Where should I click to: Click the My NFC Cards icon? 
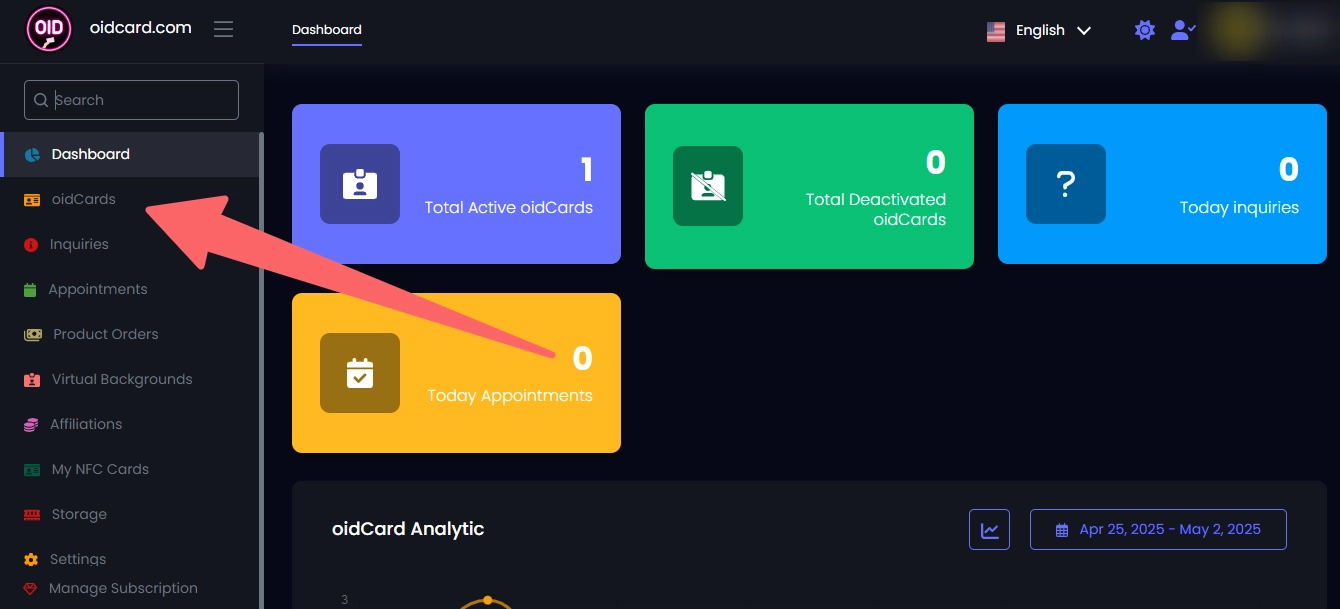pyautogui.click(x=32, y=469)
